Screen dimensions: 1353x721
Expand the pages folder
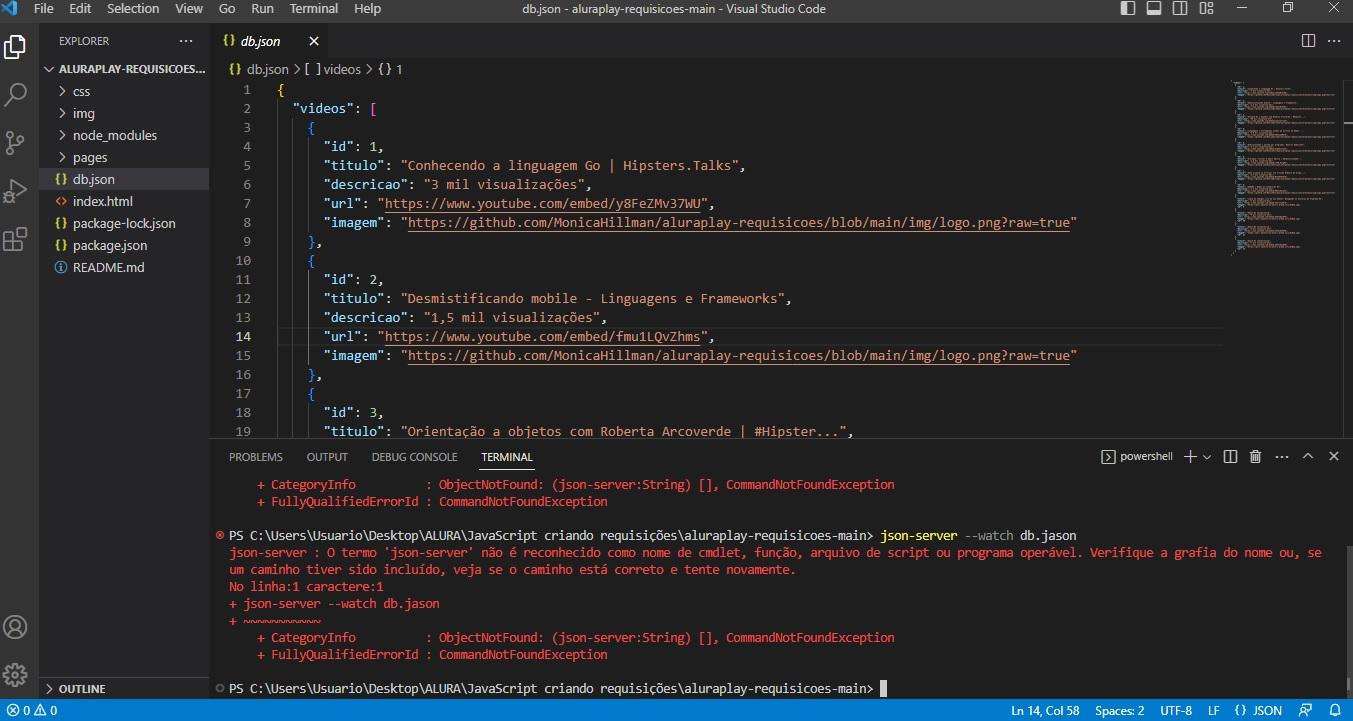pyautogui.click(x=124, y=157)
